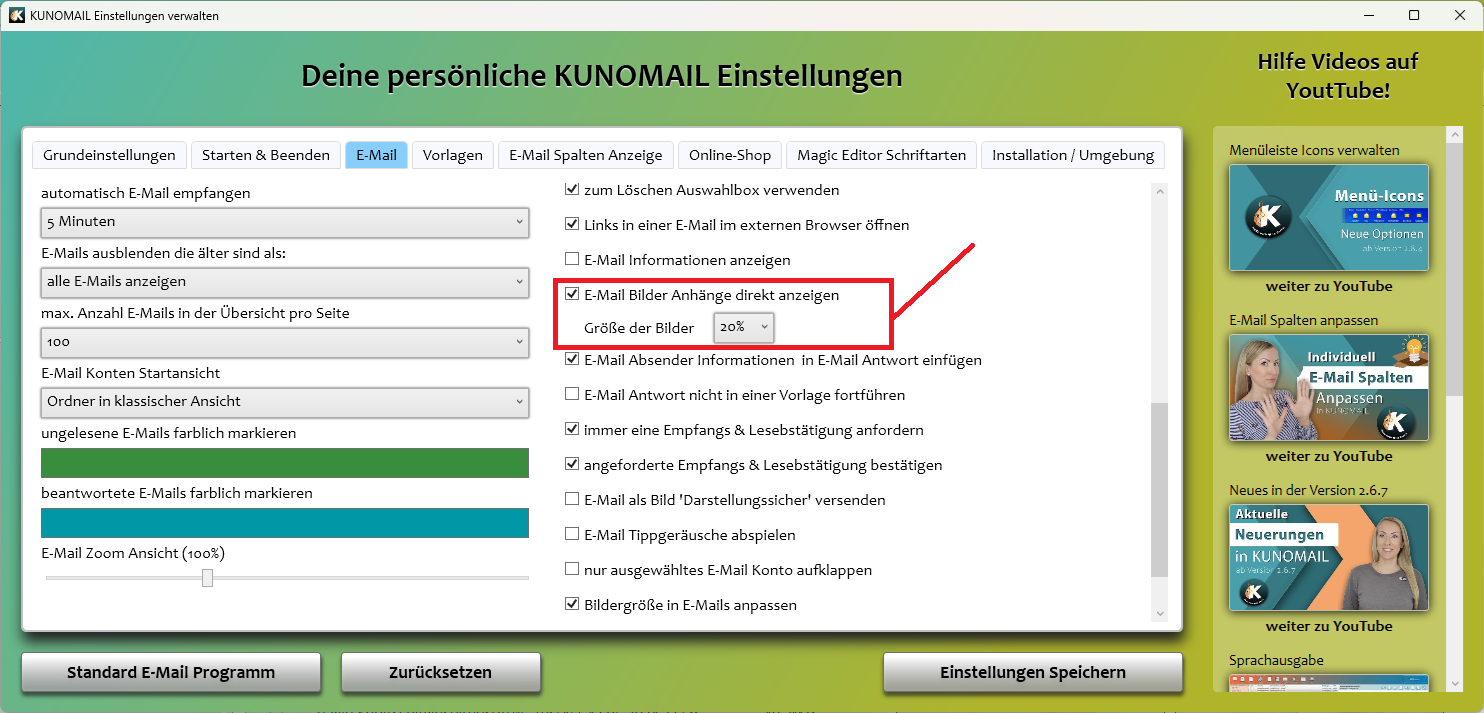The width and height of the screenshot is (1484, 713).
Task: Click the Sprachausgabe video thumbnail
Action: coord(1329,682)
